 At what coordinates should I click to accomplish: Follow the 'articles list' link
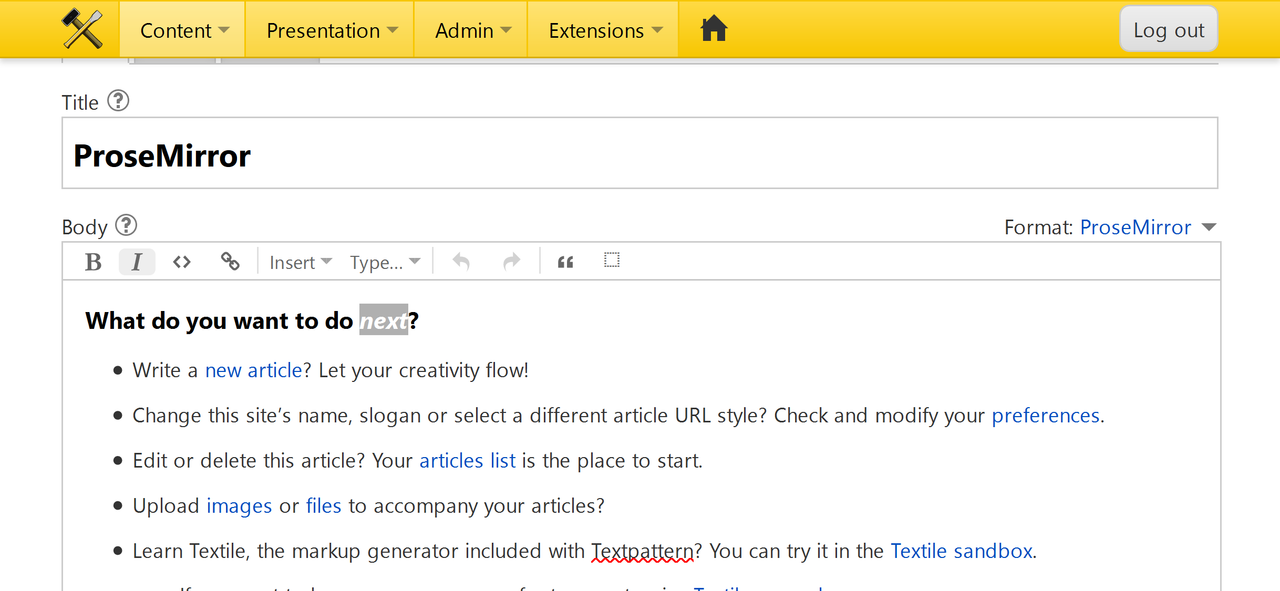[467, 460]
